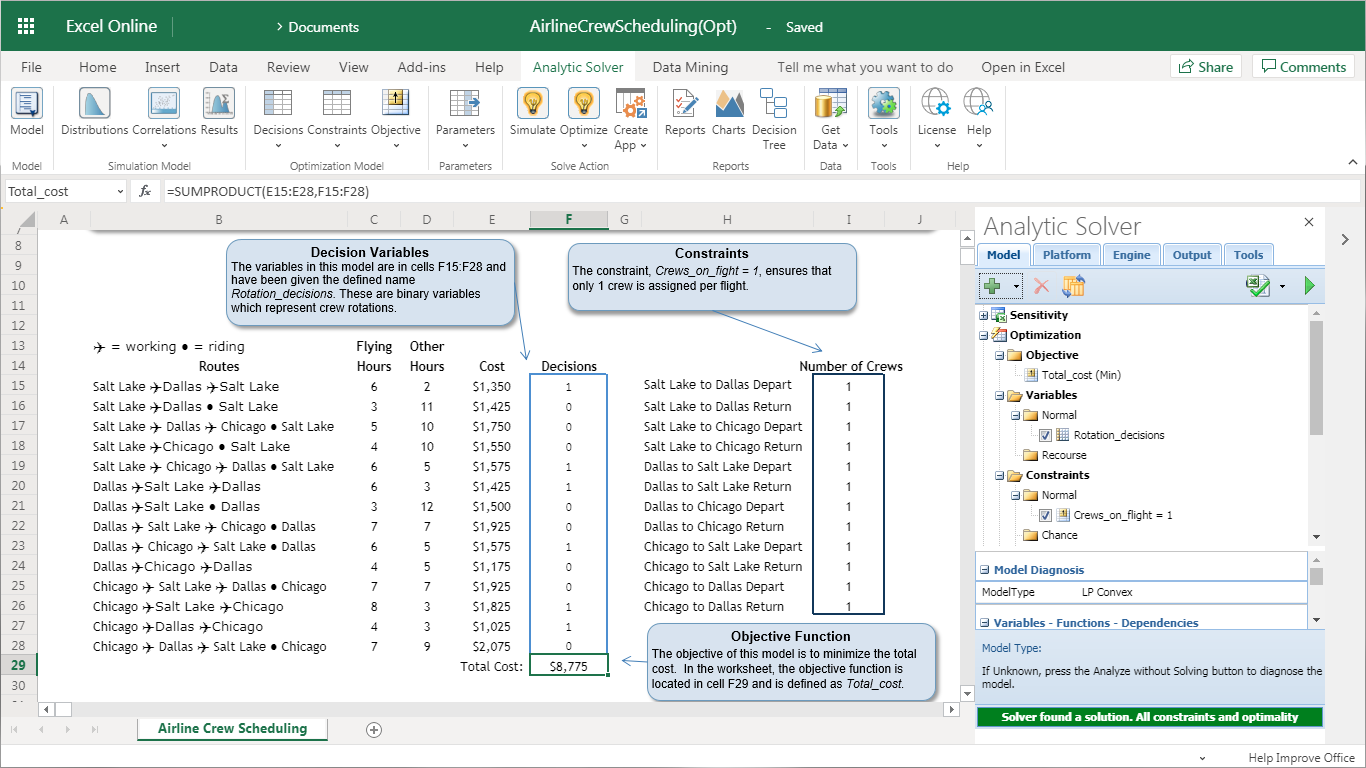Switch to the Data Mining ribbon tab

pyautogui.click(x=690, y=67)
